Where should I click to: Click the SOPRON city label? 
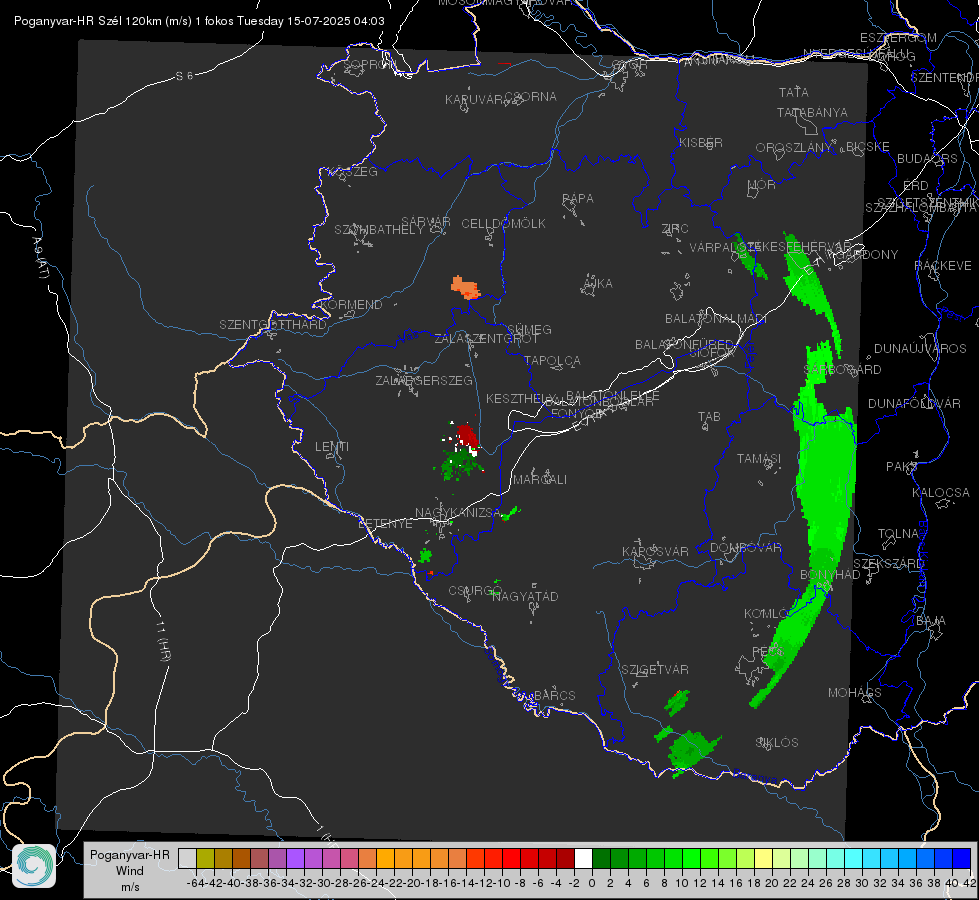(x=370, y=65)
